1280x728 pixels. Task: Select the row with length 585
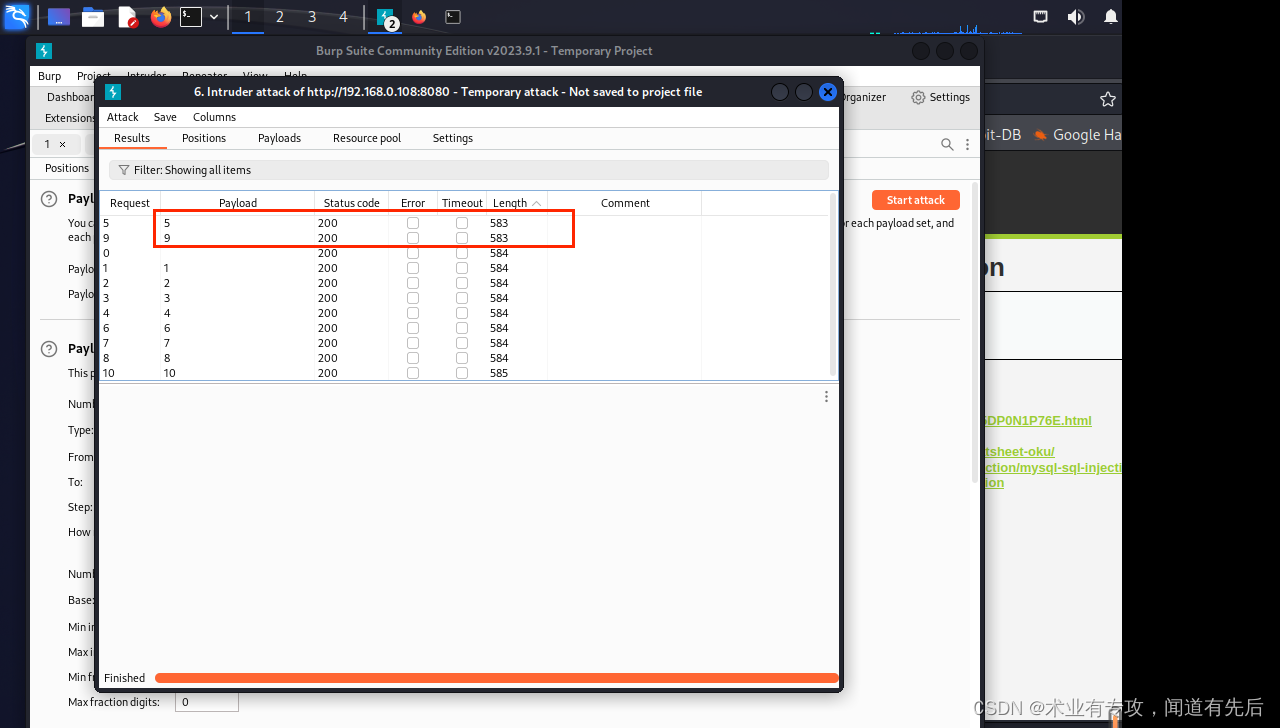[464, 373]
